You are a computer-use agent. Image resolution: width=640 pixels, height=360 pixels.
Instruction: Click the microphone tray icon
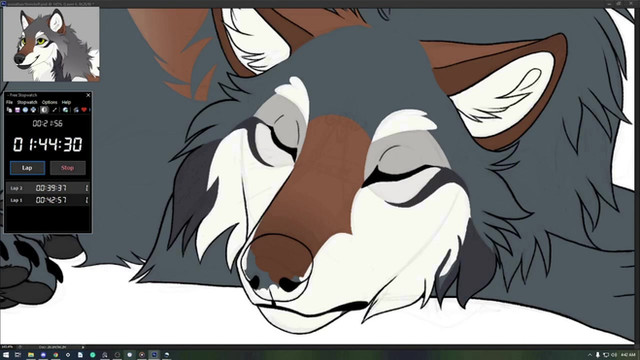[598, 355]
